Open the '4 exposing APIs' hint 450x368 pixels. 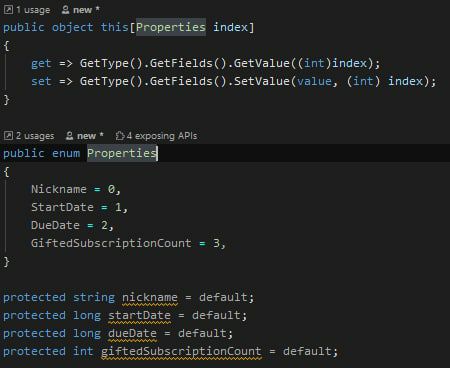coord(162,136)
